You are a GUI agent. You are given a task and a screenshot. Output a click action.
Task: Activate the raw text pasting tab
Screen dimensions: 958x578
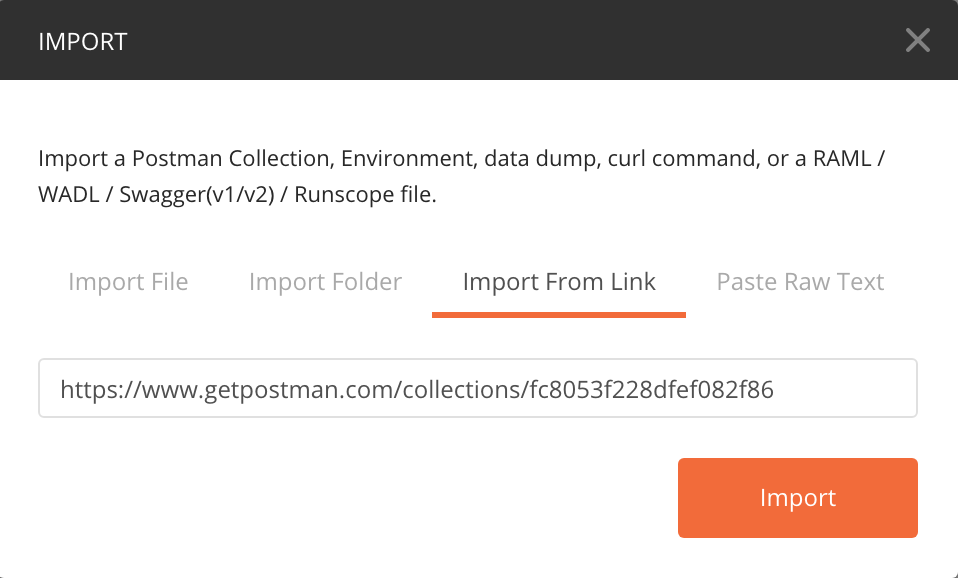pyautogui.click(x=800, y=282)
